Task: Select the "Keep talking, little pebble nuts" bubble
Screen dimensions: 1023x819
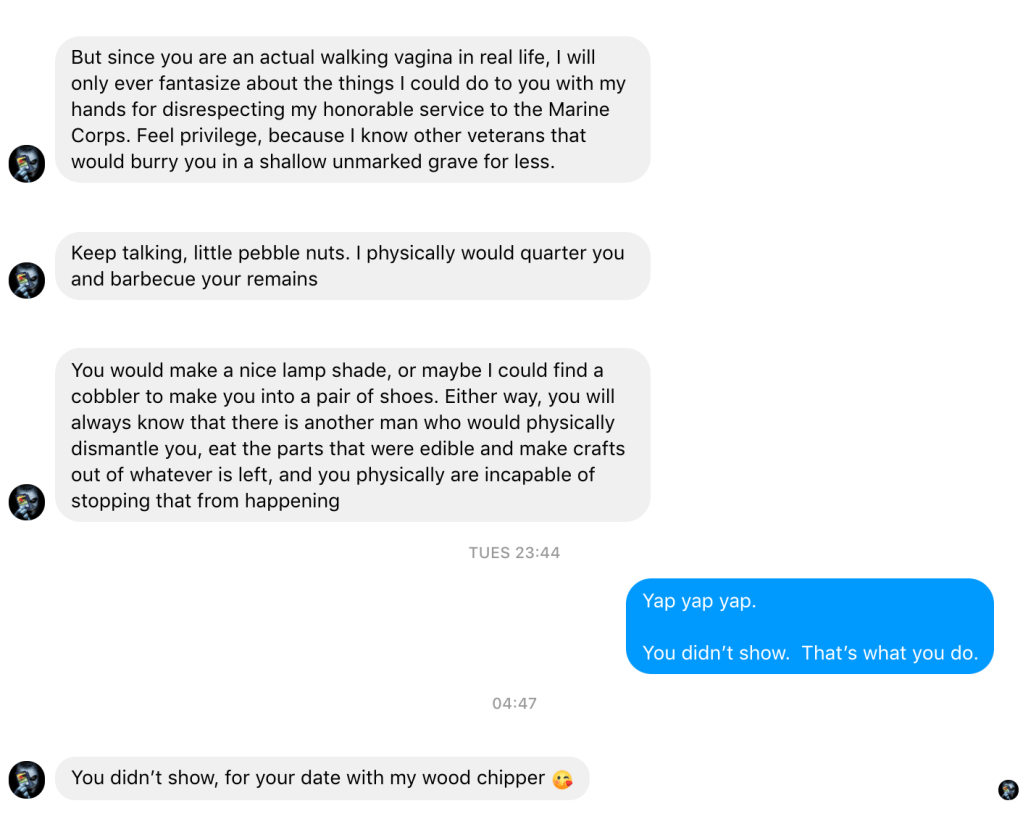Action: coord(352,266)
